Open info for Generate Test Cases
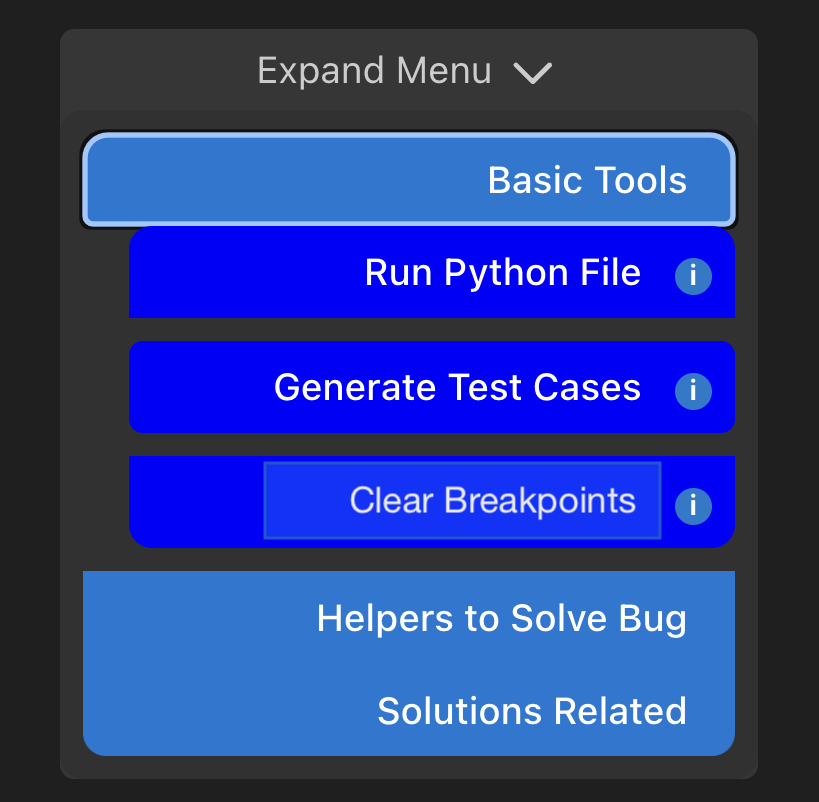 point(693,390)
